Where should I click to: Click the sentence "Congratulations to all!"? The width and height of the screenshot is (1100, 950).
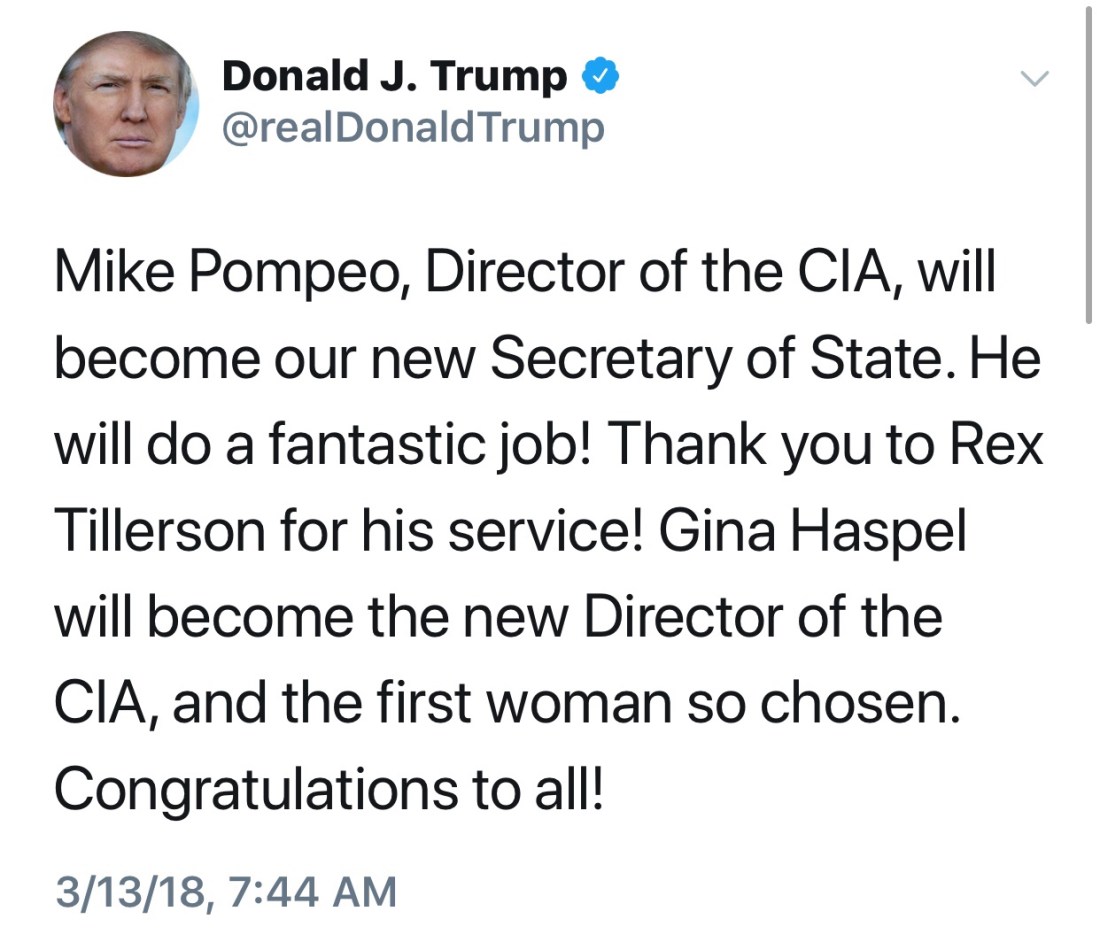330,789
